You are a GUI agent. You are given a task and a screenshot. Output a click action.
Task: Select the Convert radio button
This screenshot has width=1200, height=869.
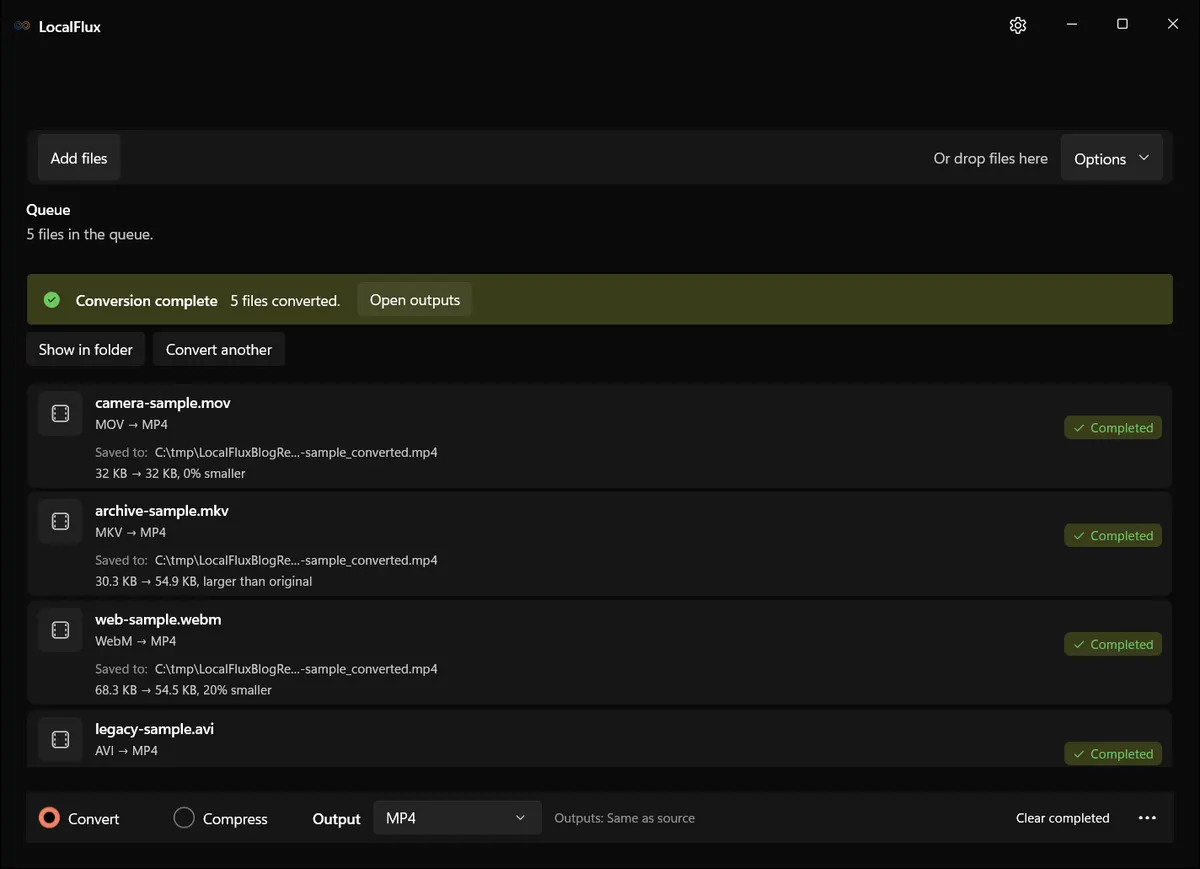click(49, 818)
